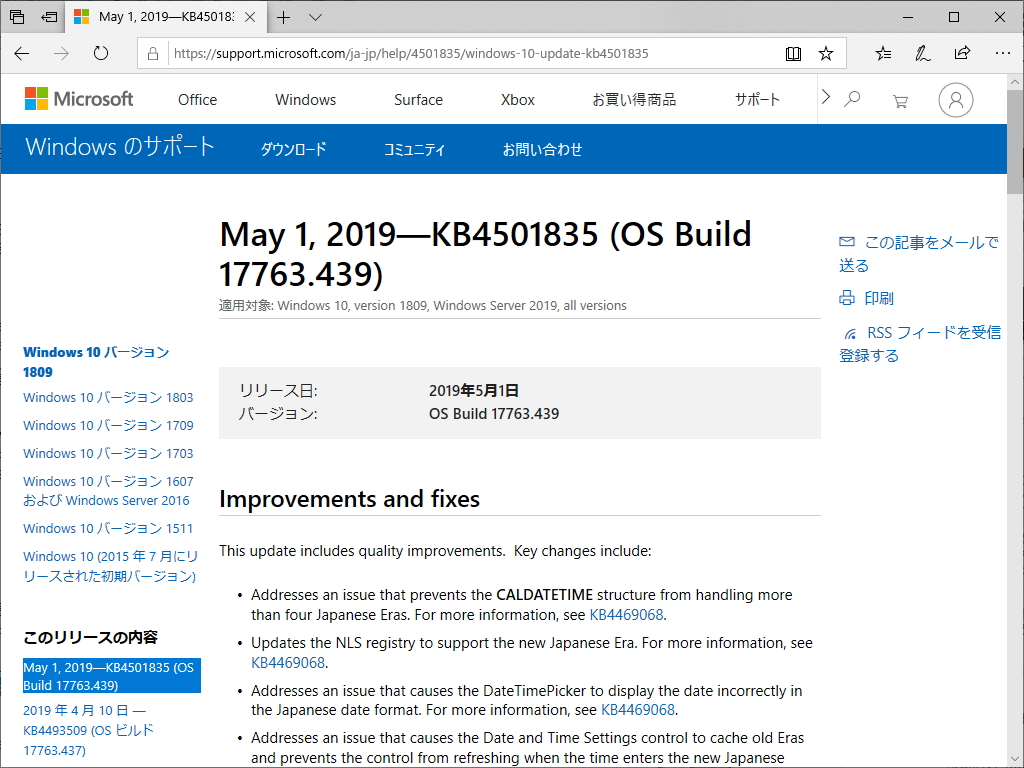1024x768 pixels.
Task: Click RSS フィードを受信登録する link
Action: pos(920,344)
